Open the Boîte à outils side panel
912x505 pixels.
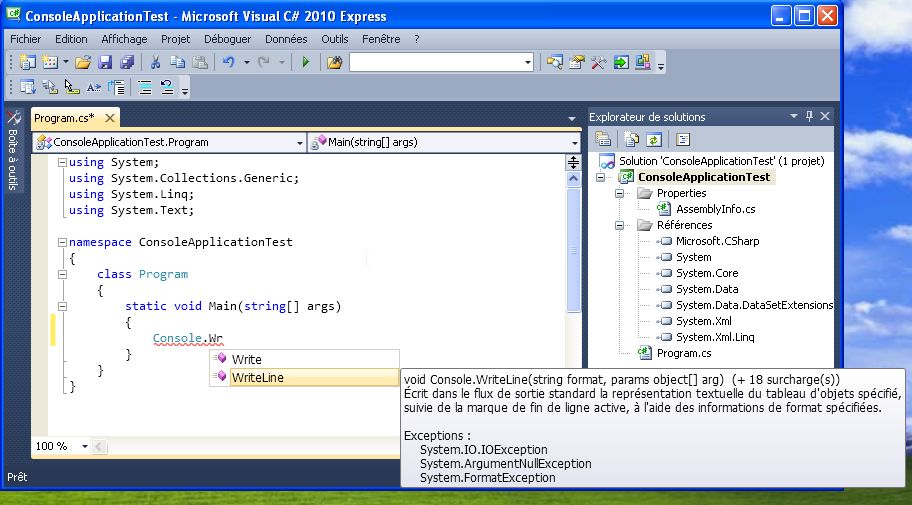click(x=13, y=150)
